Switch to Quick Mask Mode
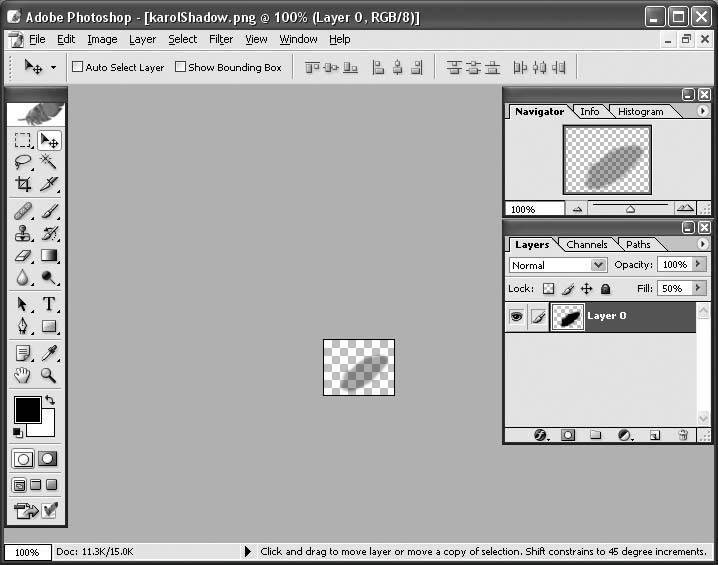This screenshot has height=565, width=718. pos(48,459)
